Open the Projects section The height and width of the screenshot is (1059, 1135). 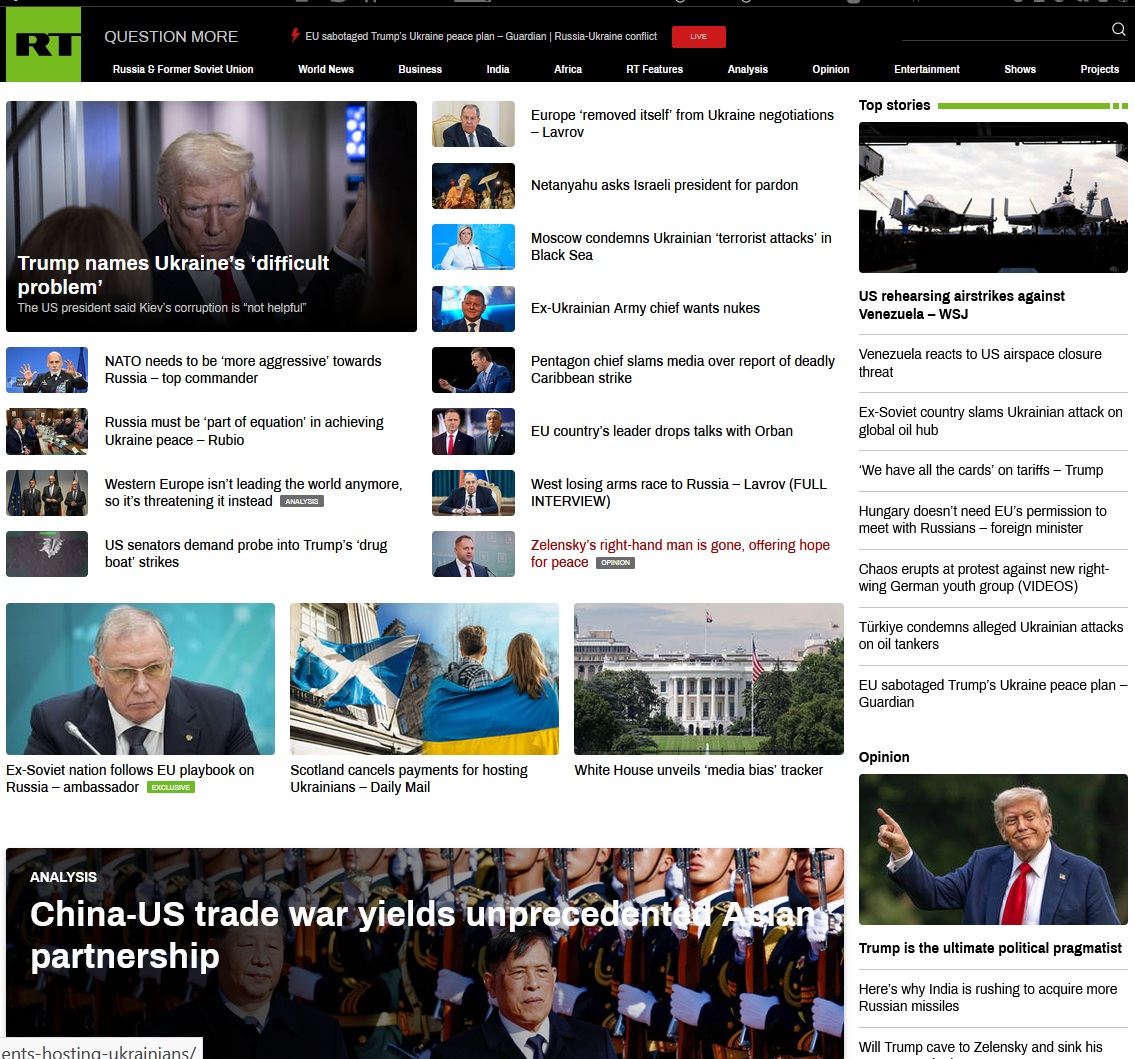1100,69
